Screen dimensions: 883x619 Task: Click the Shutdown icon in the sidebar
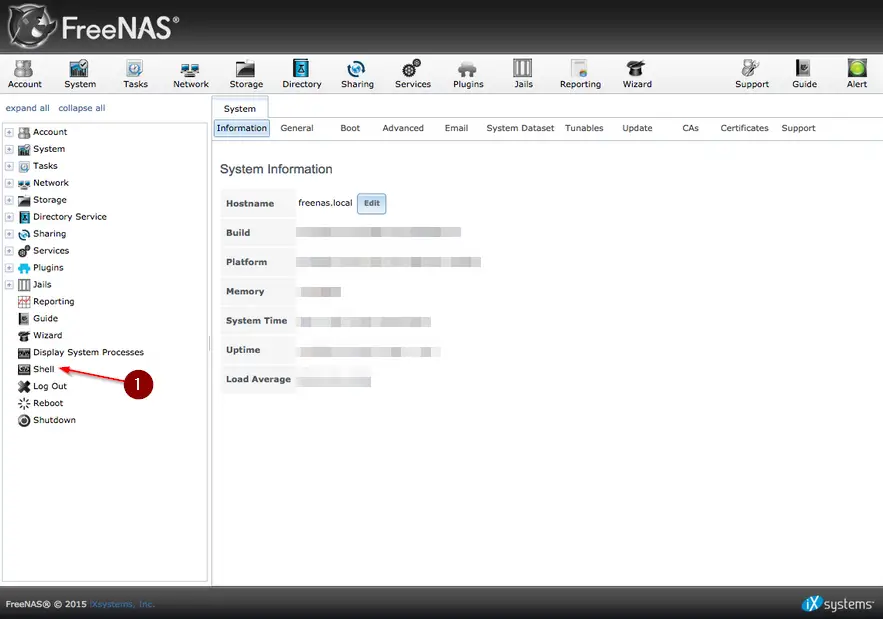(x=24, y=420)
